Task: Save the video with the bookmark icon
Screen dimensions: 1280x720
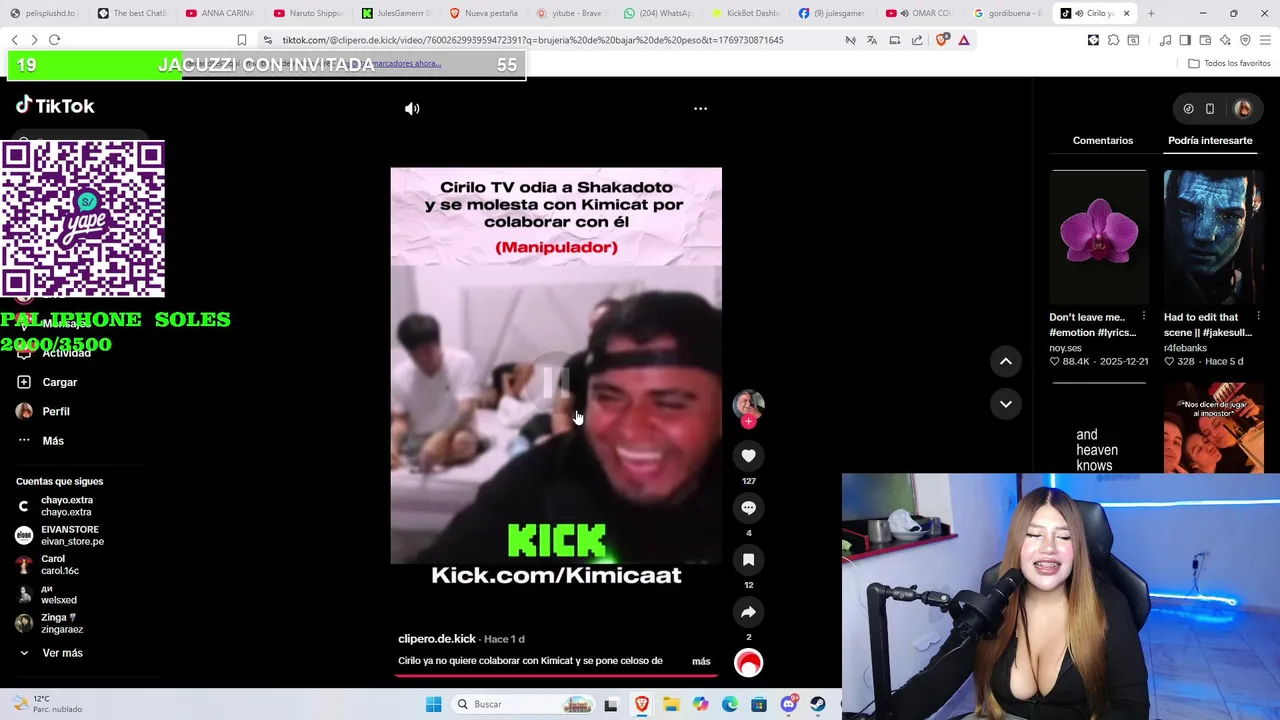Action: click(x=748, y=560)
